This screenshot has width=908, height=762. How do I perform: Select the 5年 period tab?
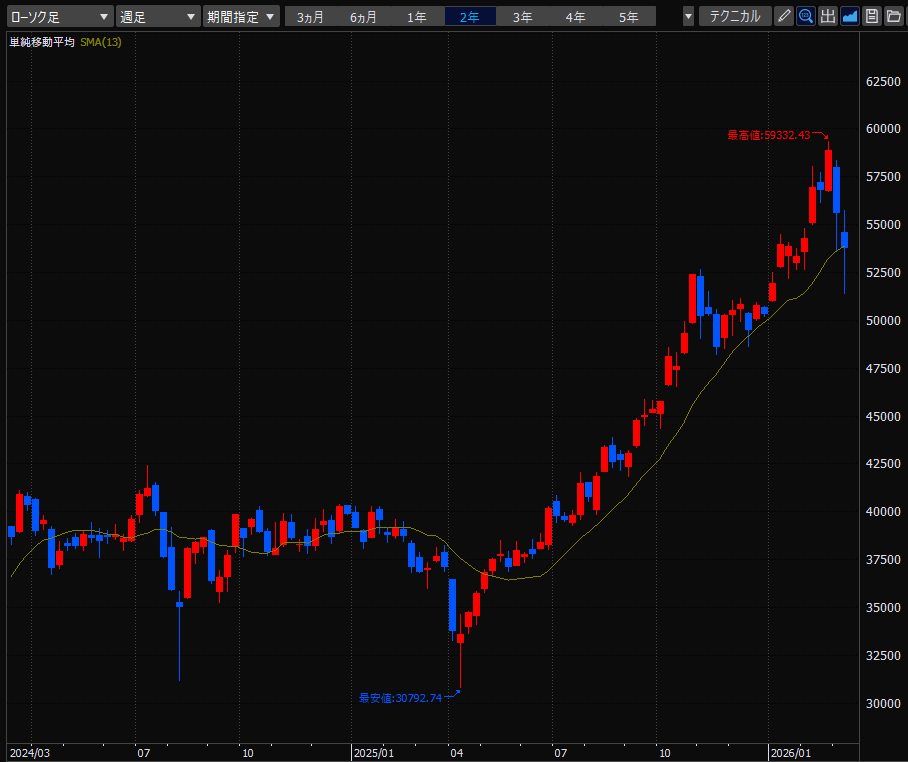[x=629, y=17]
